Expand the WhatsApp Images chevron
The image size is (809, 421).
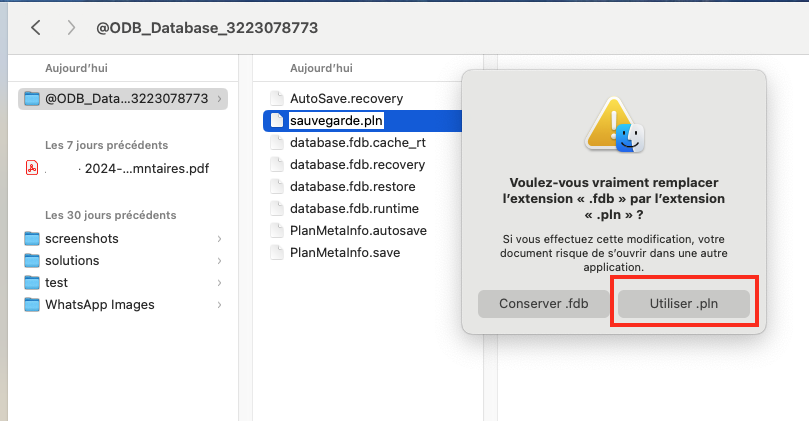click(219, 305)
